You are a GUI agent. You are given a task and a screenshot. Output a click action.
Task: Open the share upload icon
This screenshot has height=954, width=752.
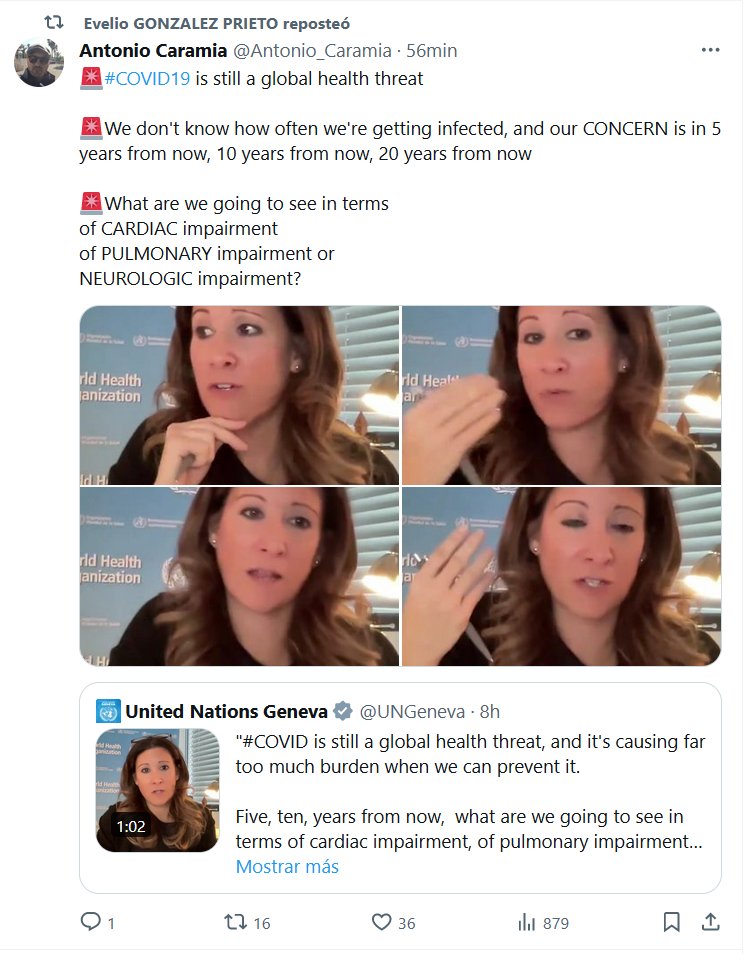pos(710,922)
